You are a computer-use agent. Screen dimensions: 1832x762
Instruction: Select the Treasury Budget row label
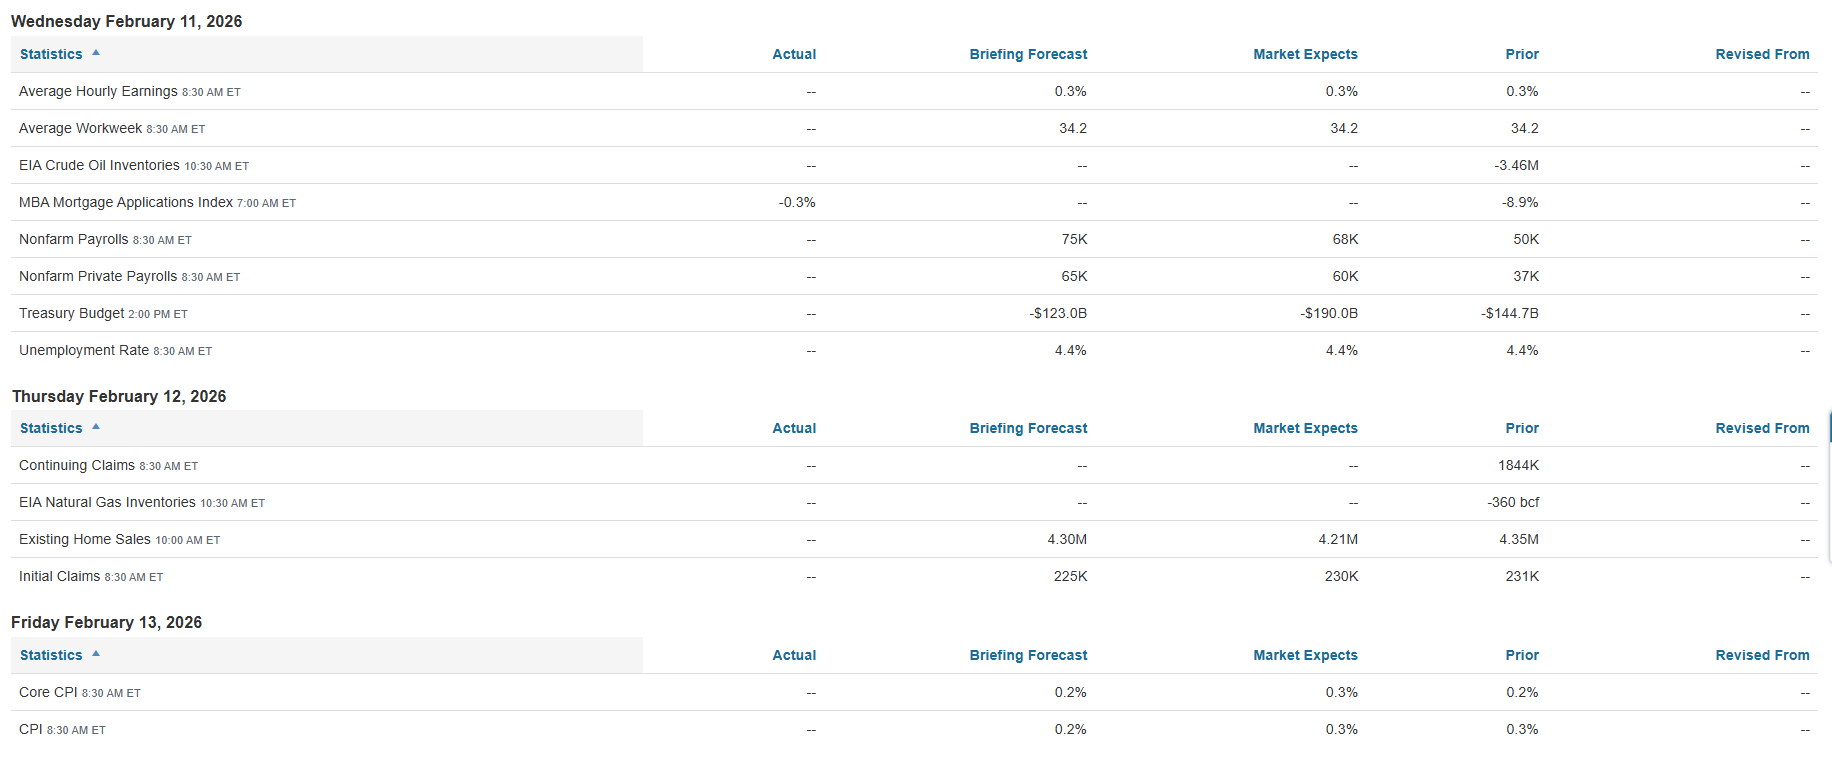click(72, 314)
